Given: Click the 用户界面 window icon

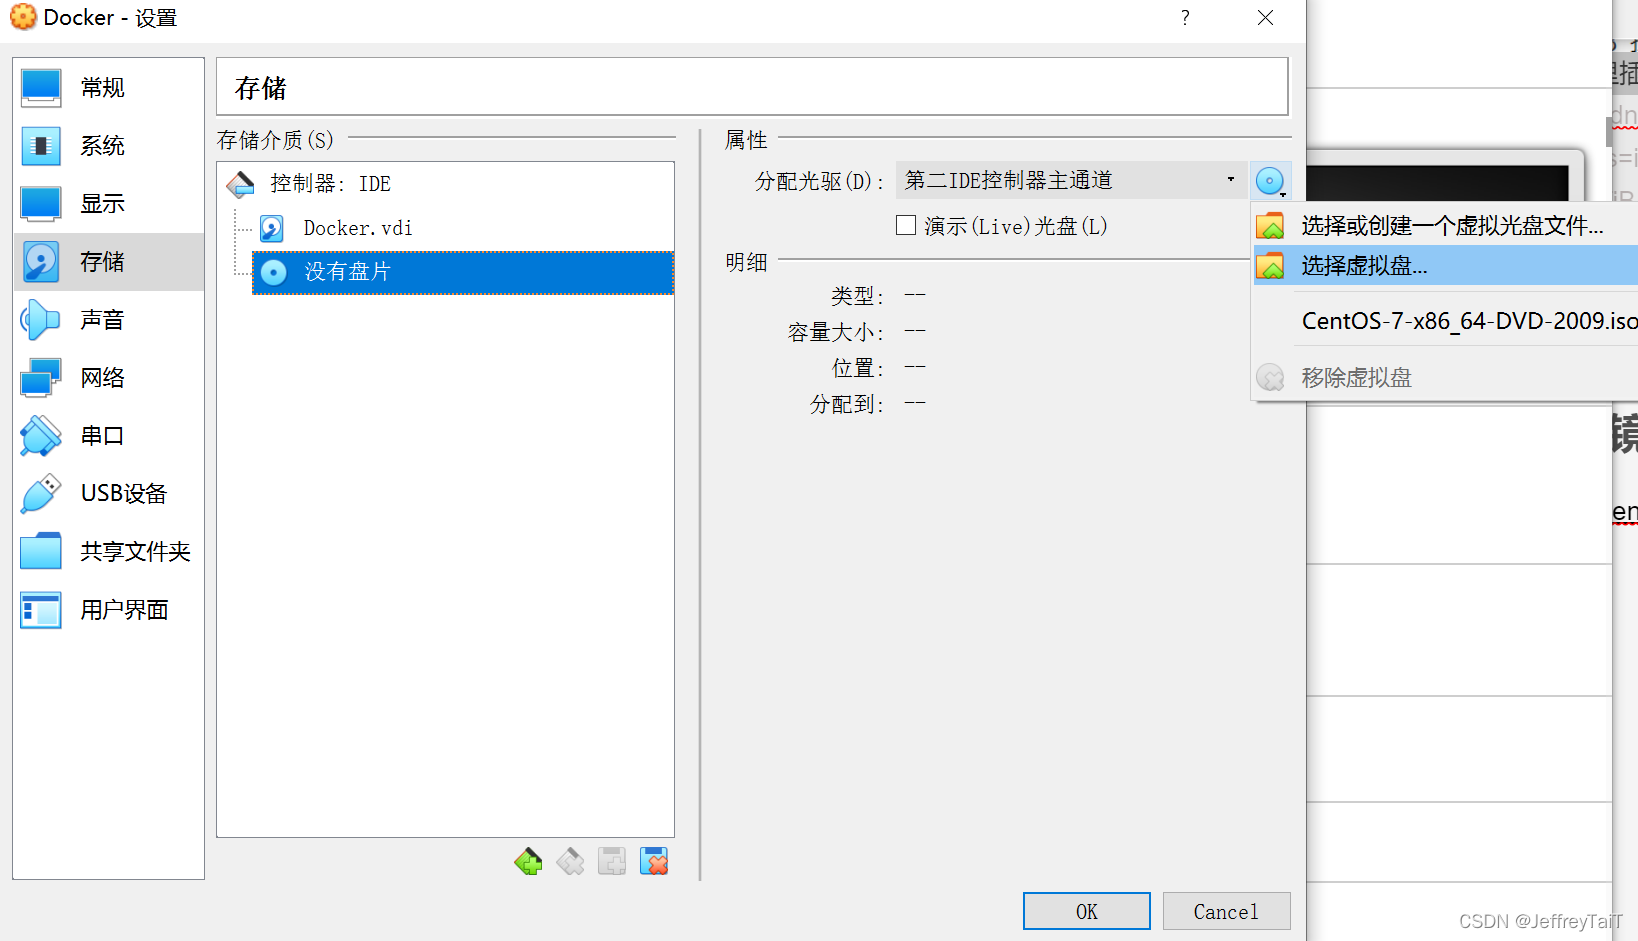Looking at the screenshot, I should tap(41, 610).
